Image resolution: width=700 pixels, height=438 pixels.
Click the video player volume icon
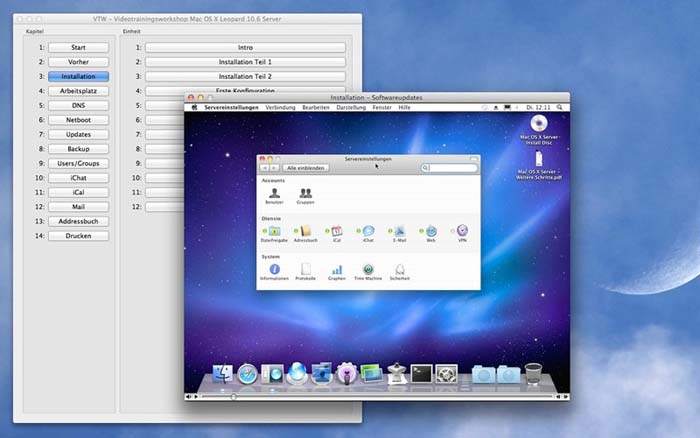(188, 396)
